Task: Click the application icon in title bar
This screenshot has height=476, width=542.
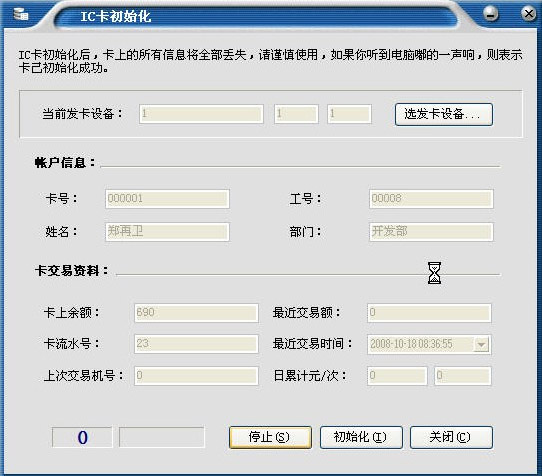Action: click(x=21, y=14)
